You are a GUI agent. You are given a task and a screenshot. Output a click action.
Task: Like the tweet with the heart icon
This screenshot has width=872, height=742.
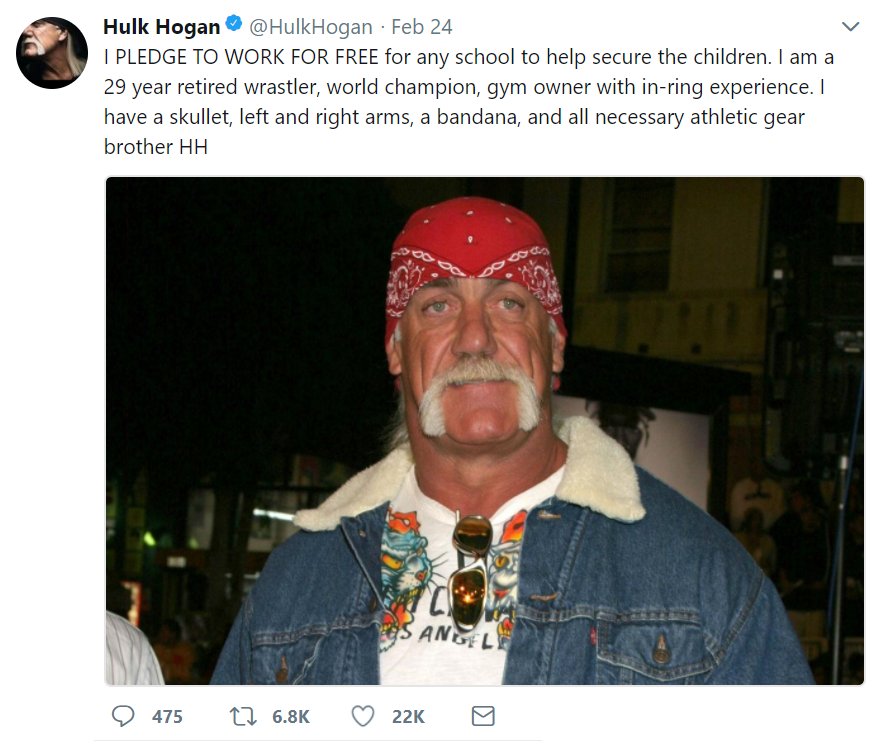tap(363, 716)
